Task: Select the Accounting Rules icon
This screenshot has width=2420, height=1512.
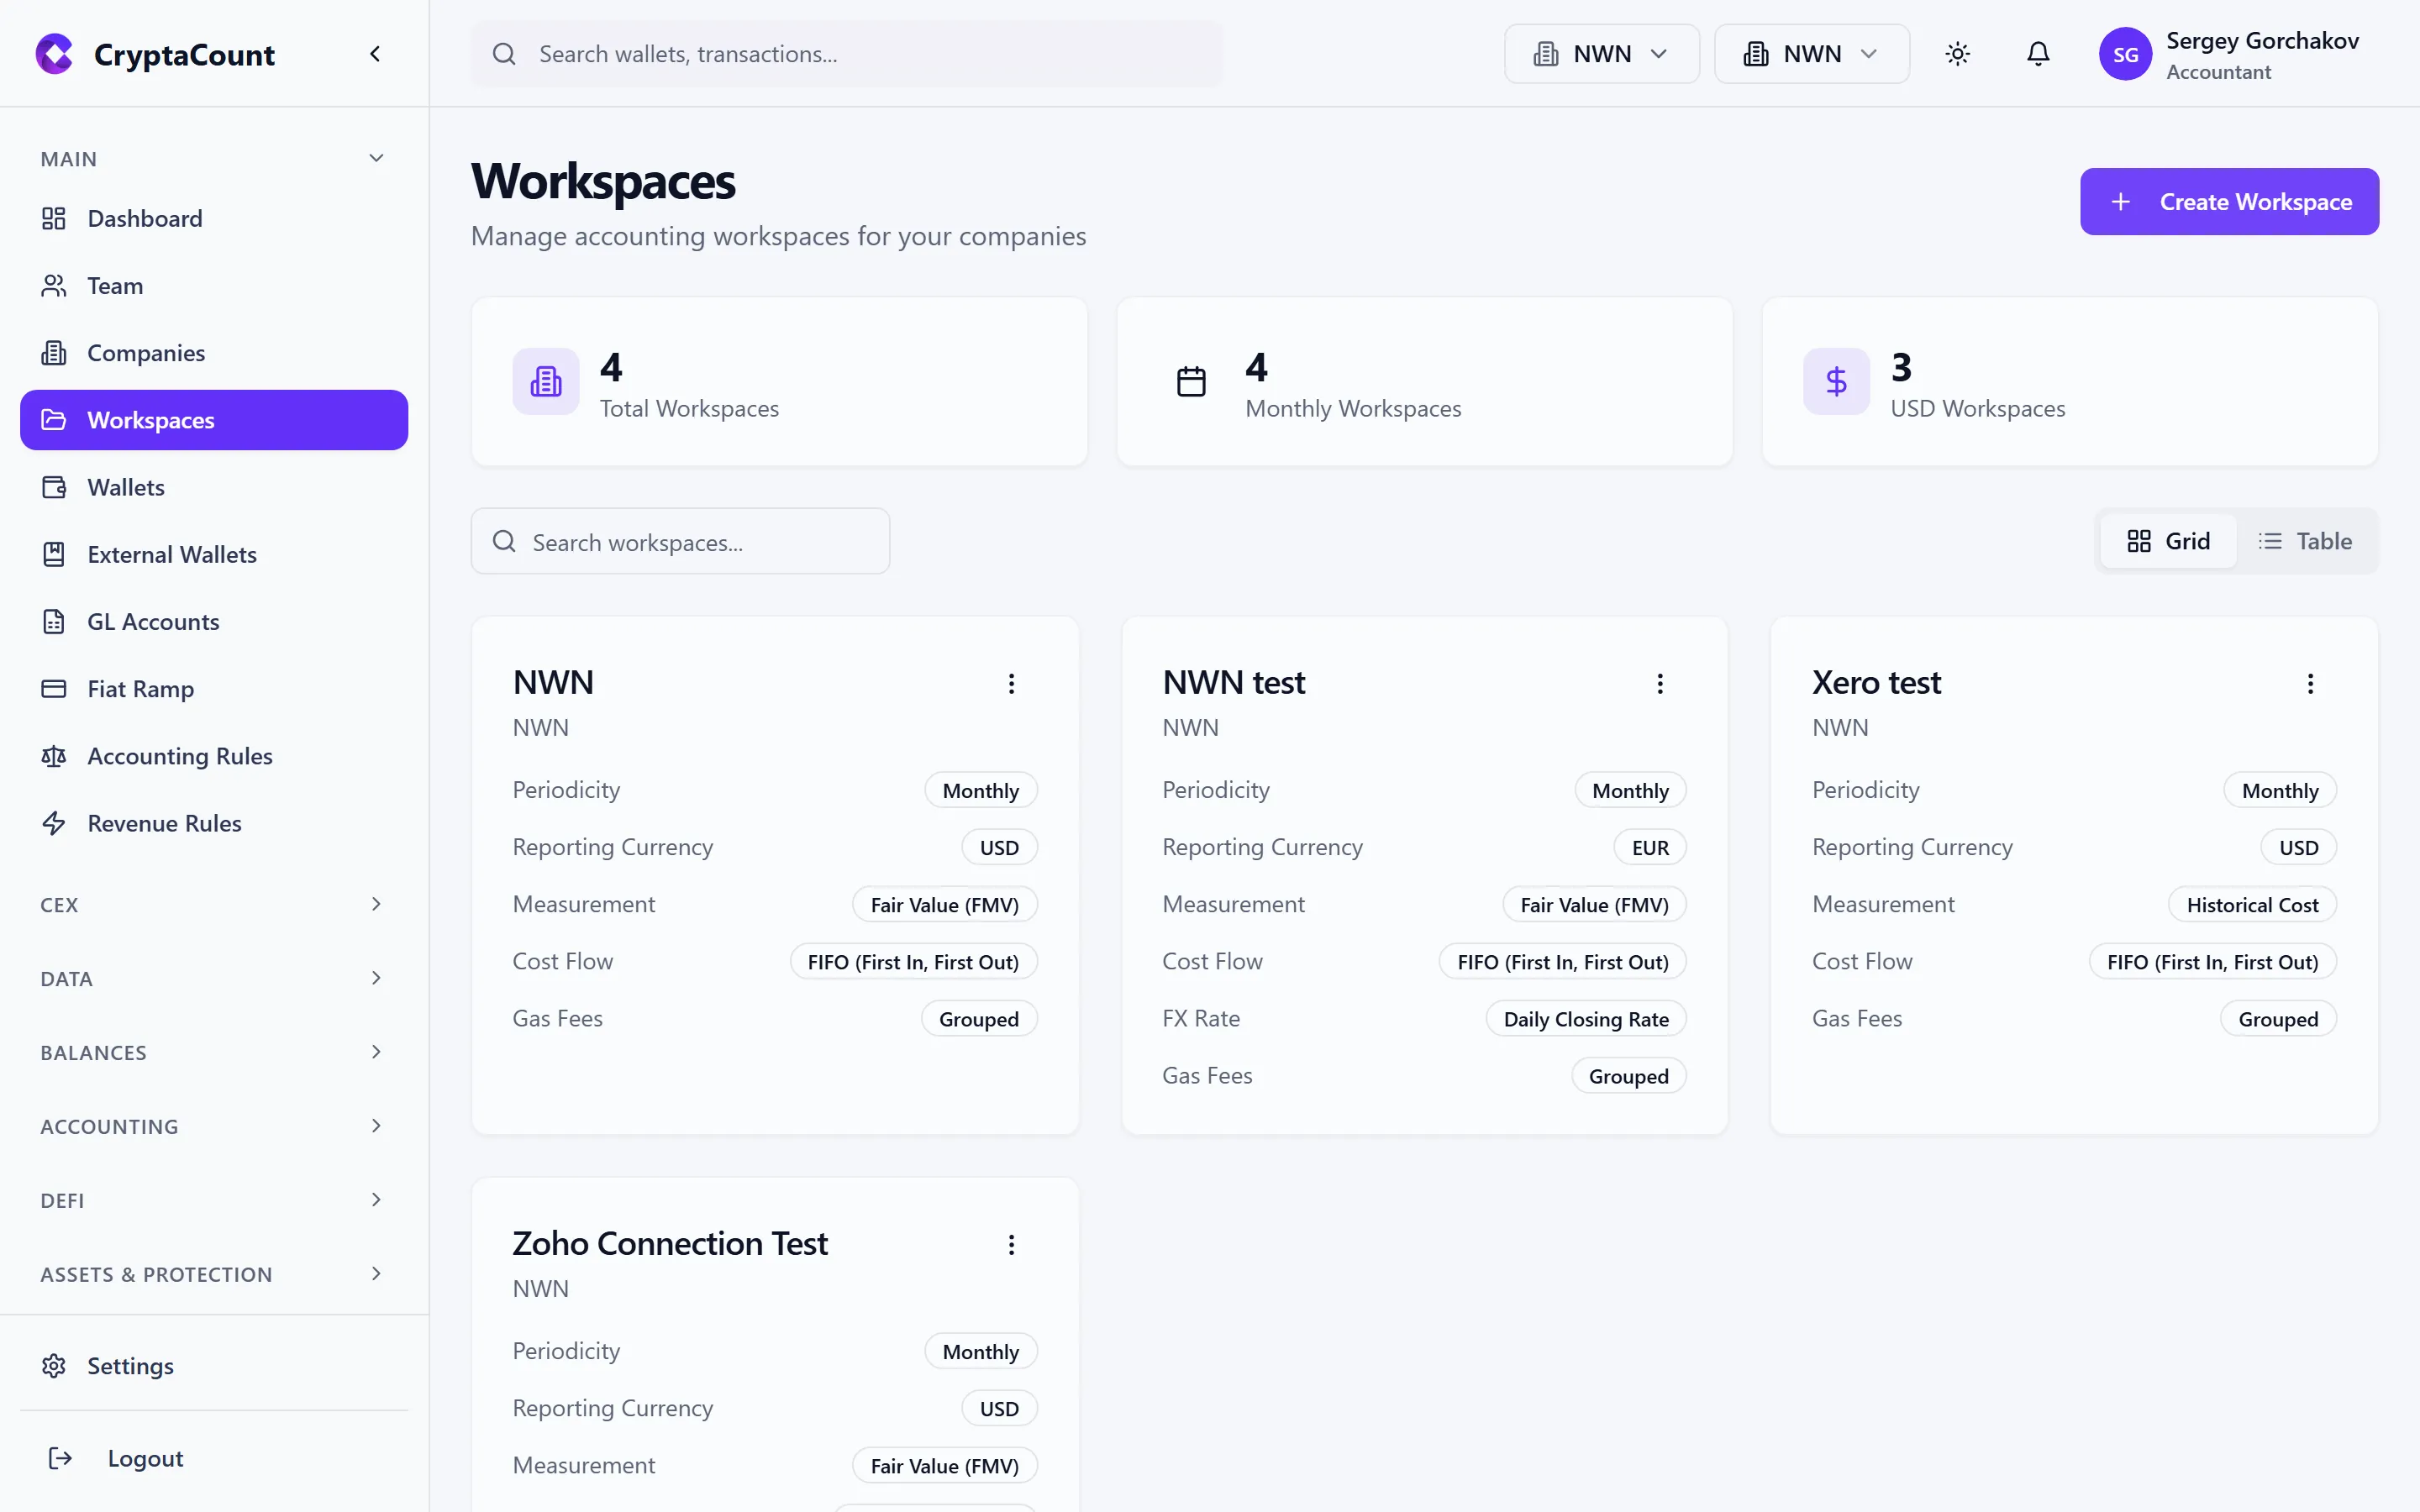Action: (x=54, y=756)
